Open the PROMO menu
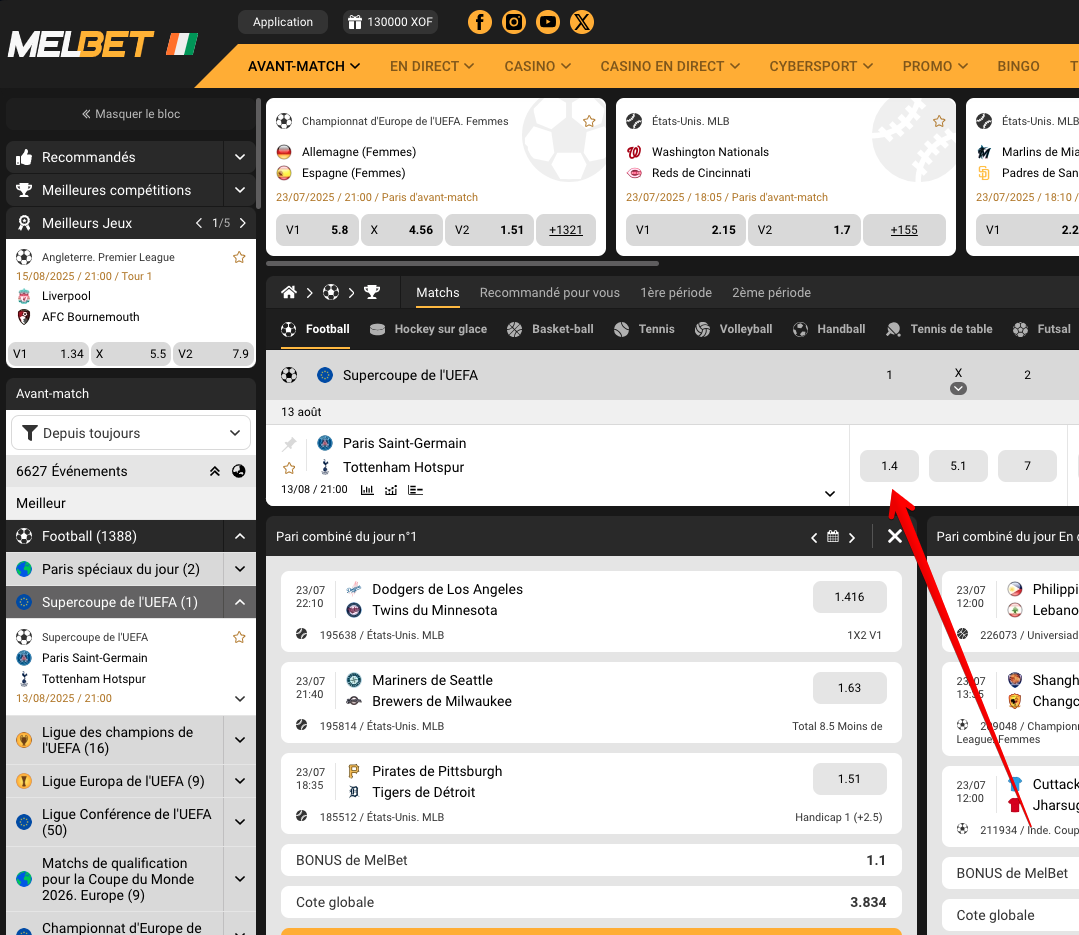1079x935 pixels. coord(935,66)
